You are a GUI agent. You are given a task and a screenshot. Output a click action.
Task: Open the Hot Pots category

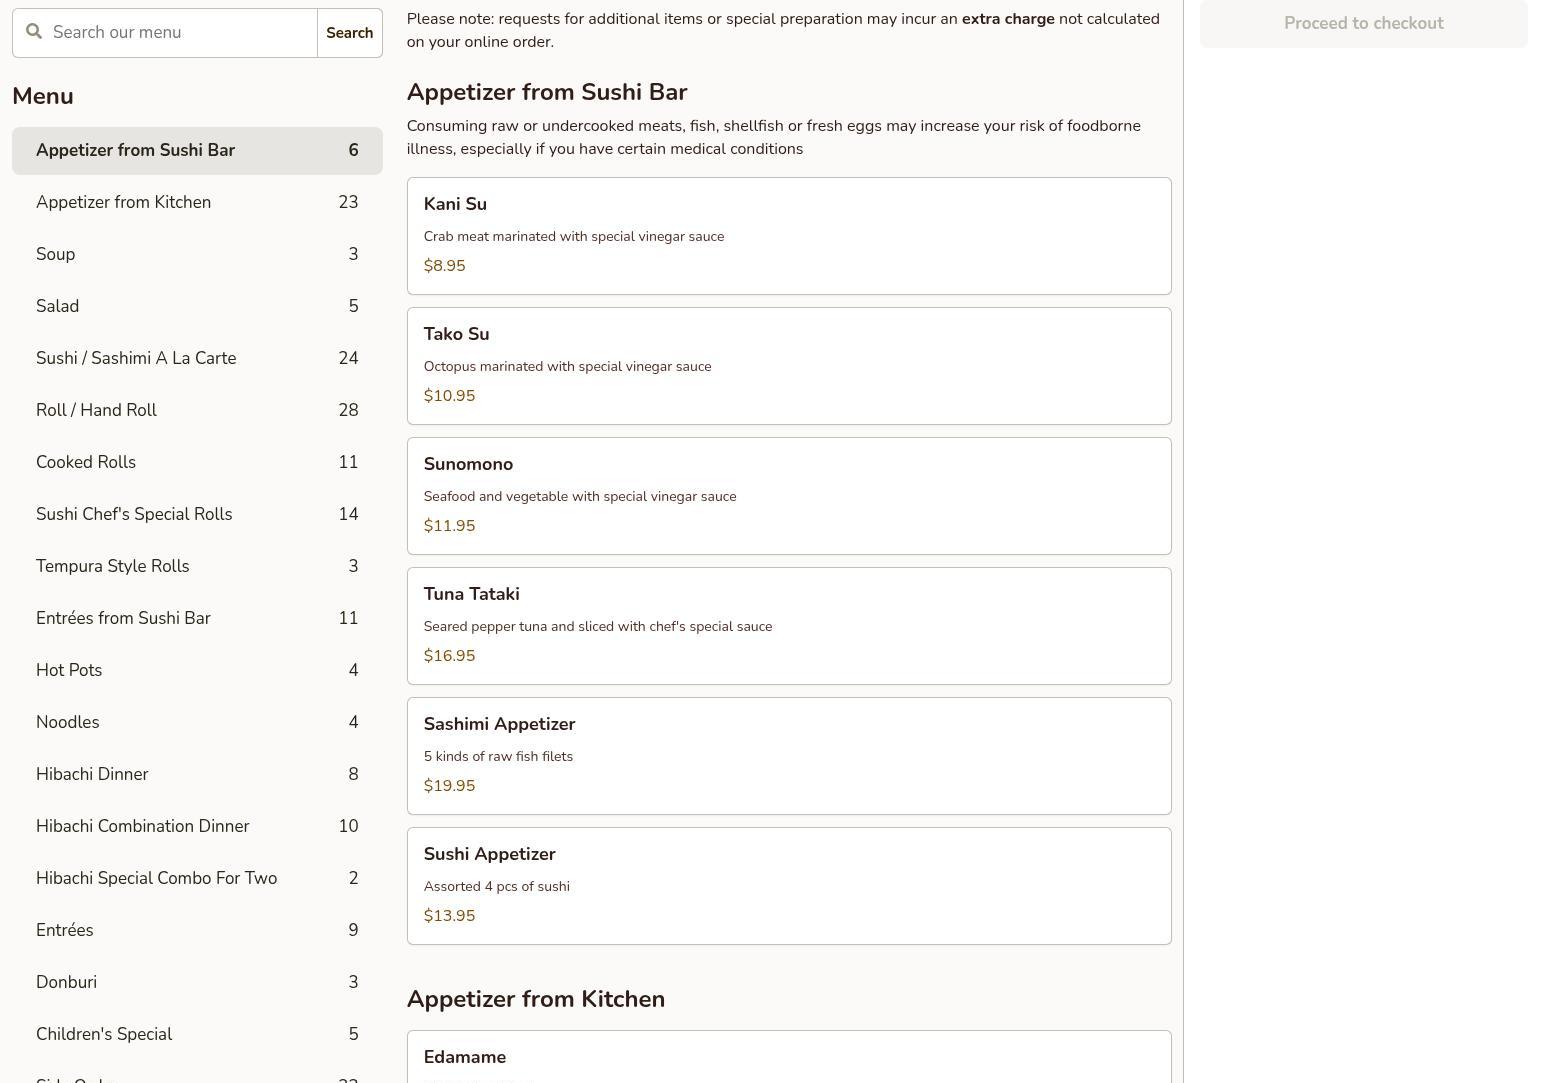(x=197, y=670)
